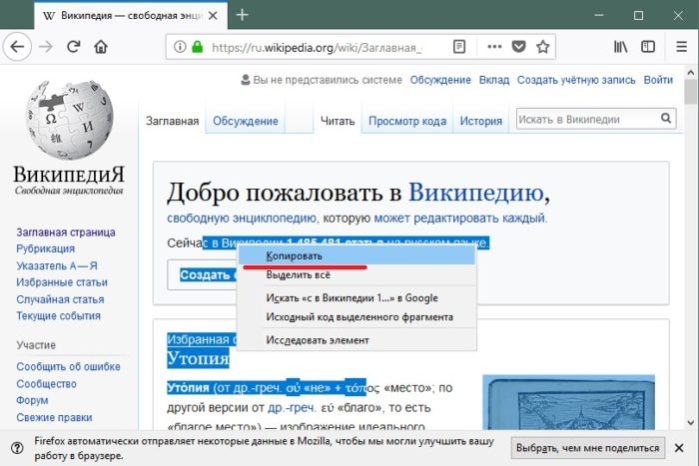Open Свежие правки sidebar link
The width and height of the screenshot is (699, 466).
54,417
